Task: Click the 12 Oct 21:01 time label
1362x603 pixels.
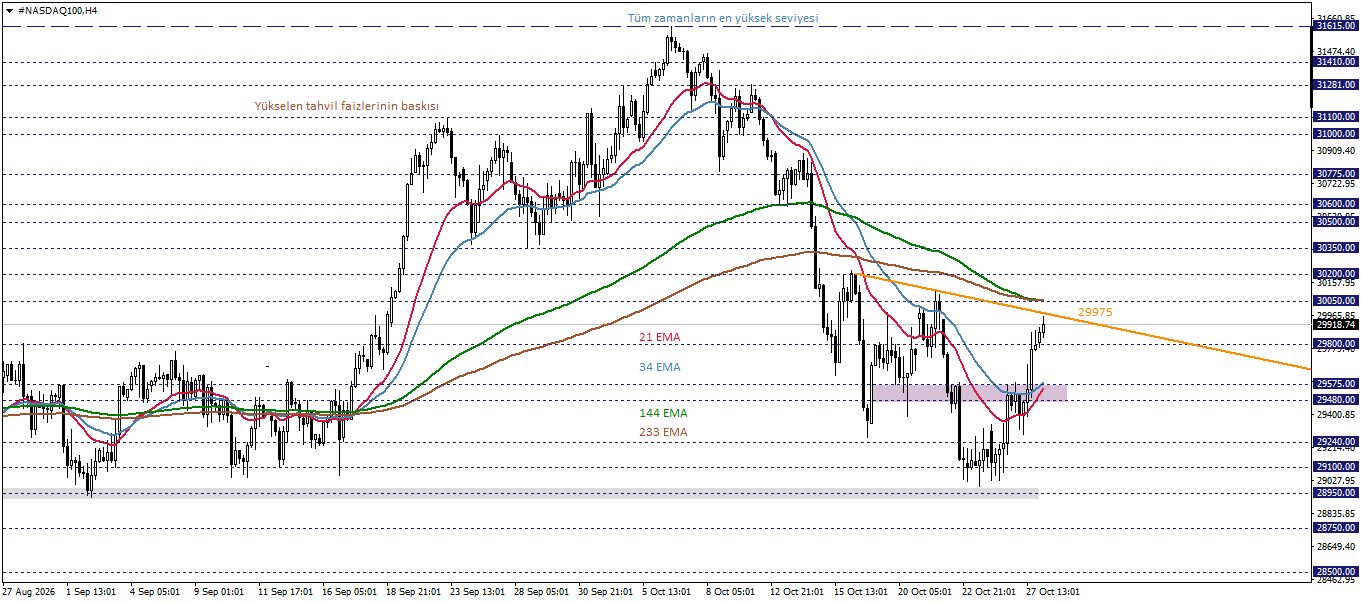Action: point(797,592)
